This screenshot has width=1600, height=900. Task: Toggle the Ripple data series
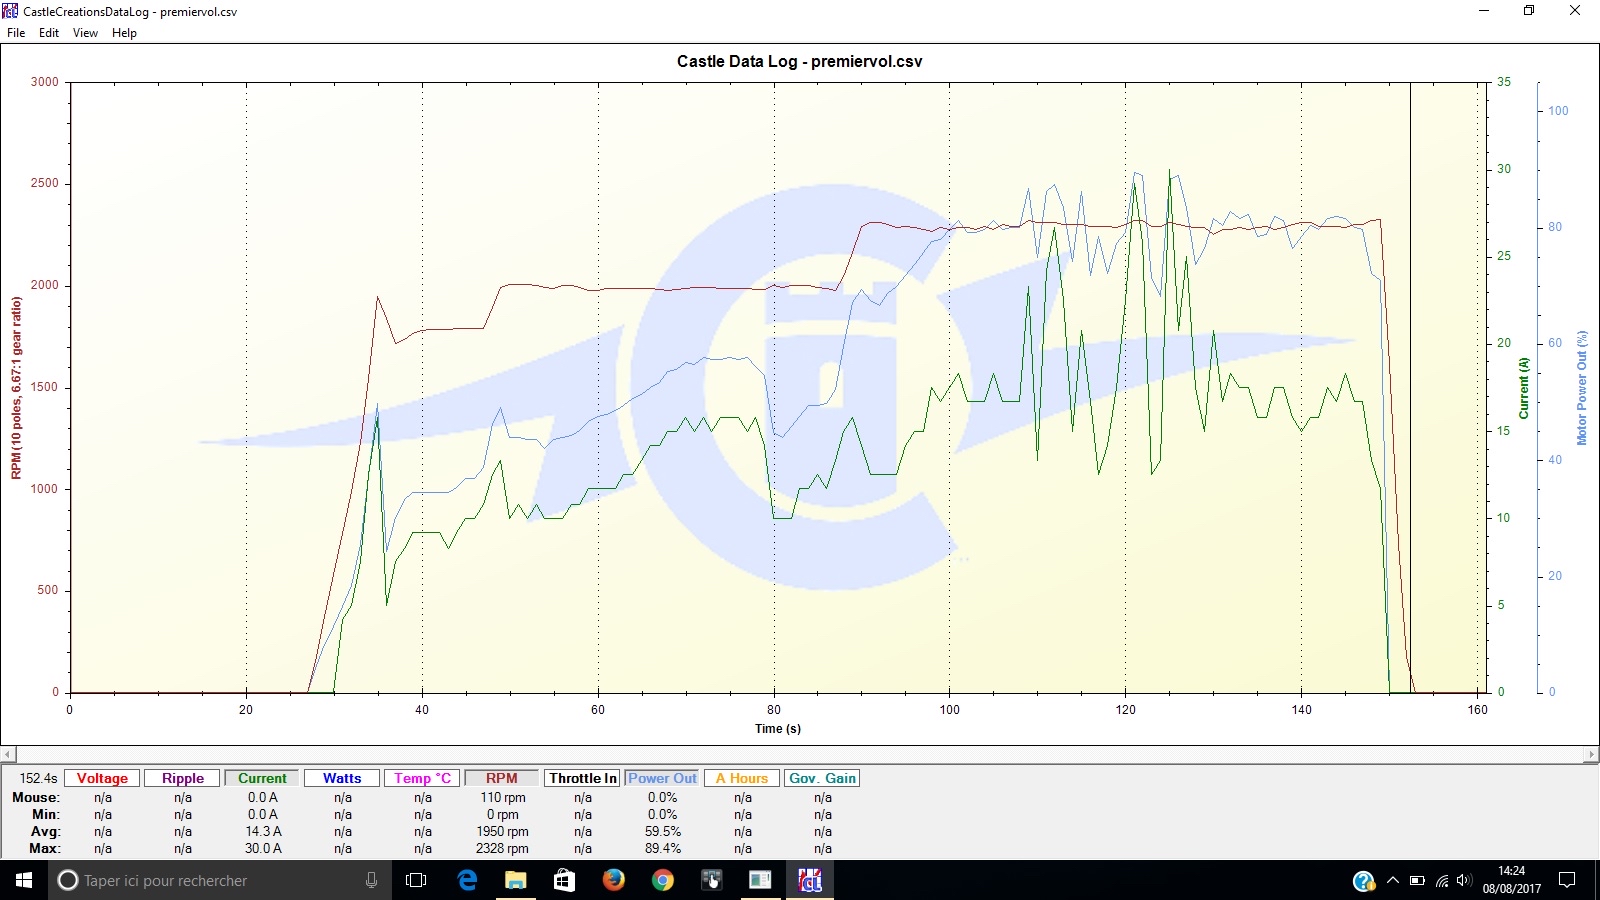pos(182,778)
